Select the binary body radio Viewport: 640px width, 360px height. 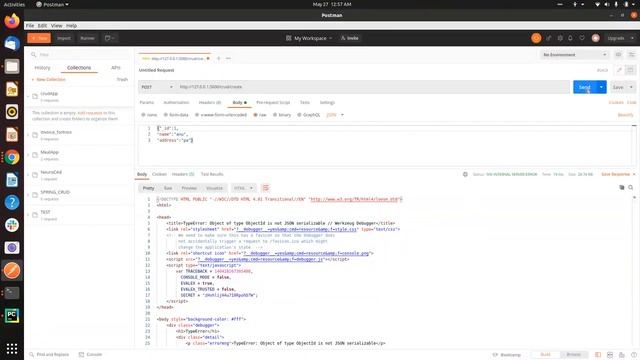coord(275,115)
